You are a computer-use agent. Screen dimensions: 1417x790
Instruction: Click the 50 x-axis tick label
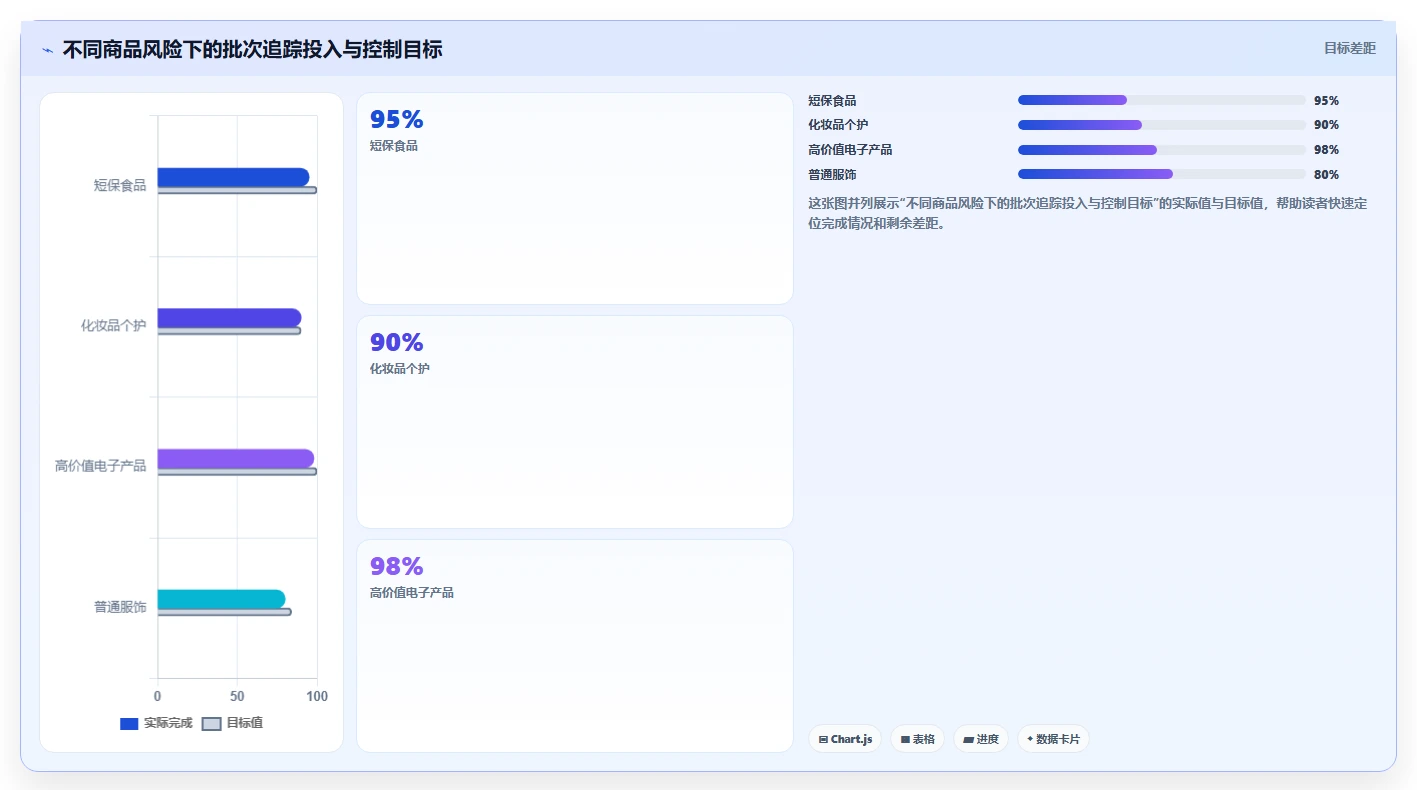(237, 696)
